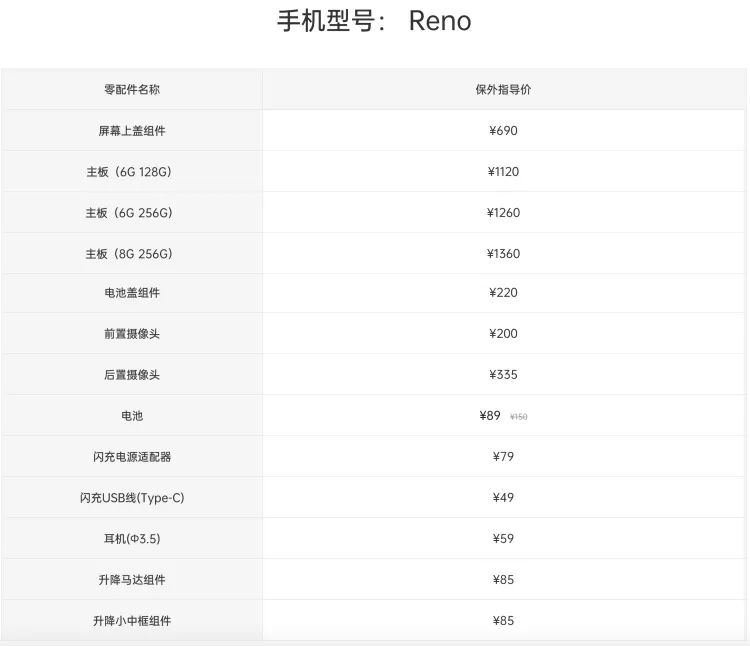Click the ¥89 discounted battery price
The image size is (750, 646).
(x=490, y=415)
